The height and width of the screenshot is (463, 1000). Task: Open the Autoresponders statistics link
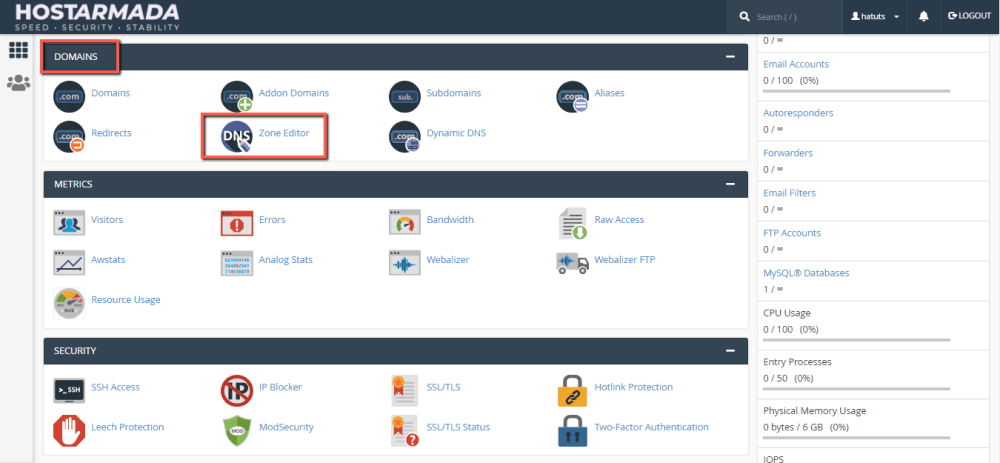coord(798,113)
